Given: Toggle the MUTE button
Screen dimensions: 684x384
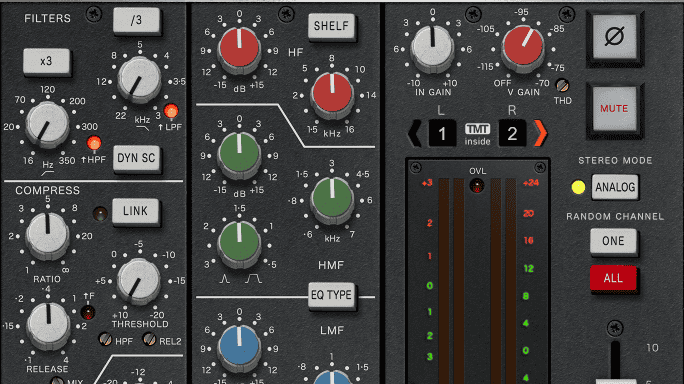Looking at the screenshot, I should (x=614, y=109).
